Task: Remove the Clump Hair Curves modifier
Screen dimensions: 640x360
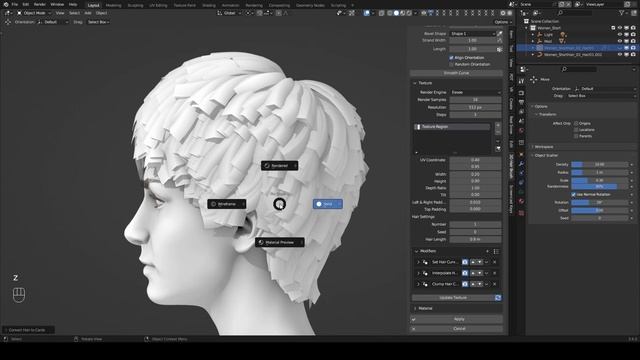Action: 494,284
